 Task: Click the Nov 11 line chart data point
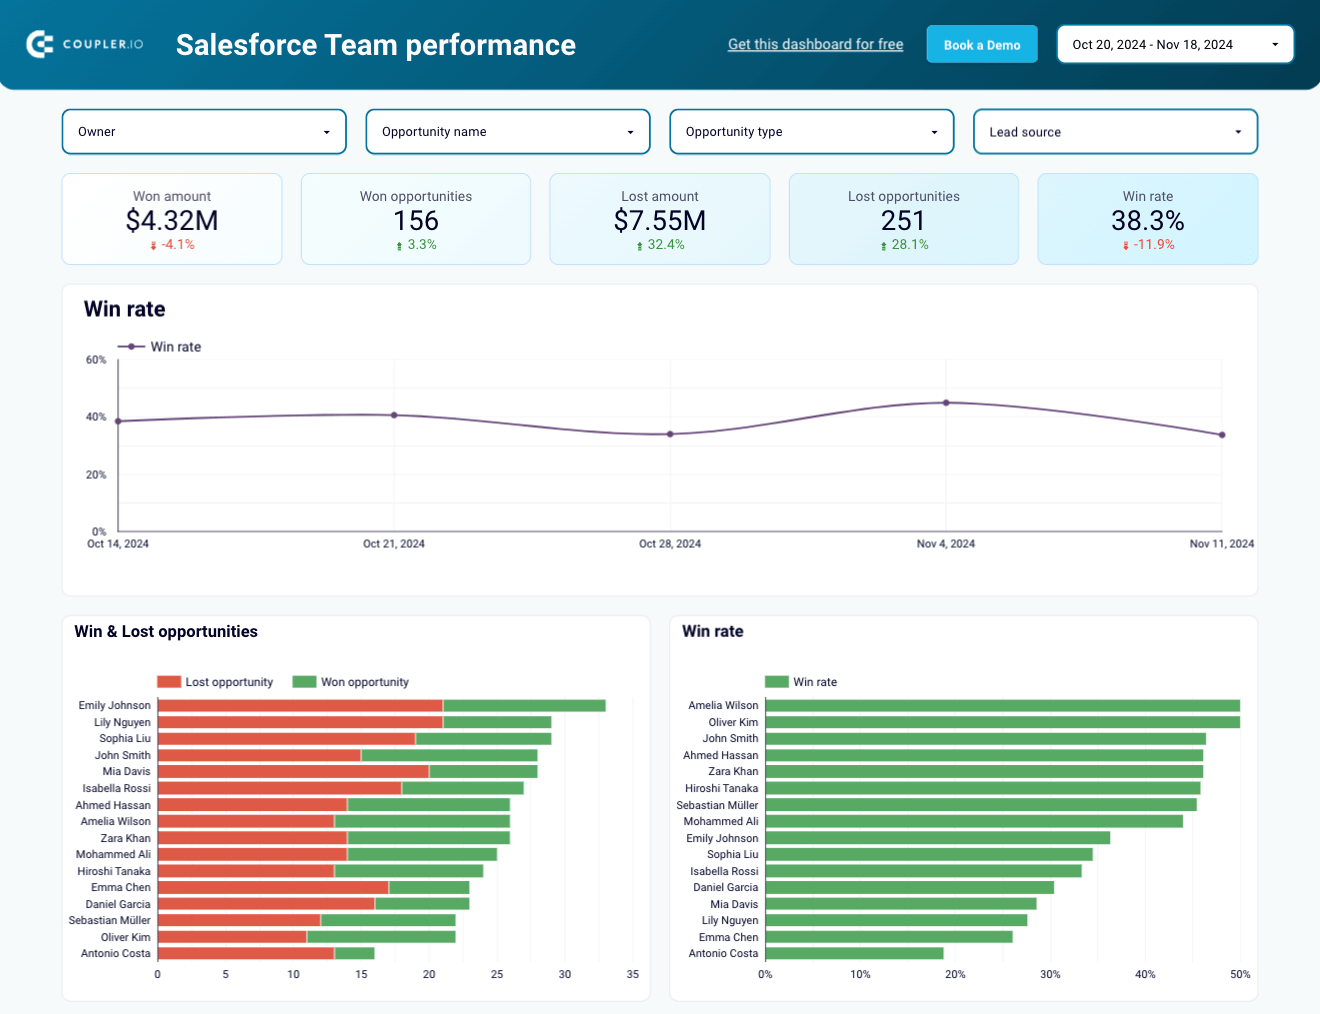tap(1222, 435)
